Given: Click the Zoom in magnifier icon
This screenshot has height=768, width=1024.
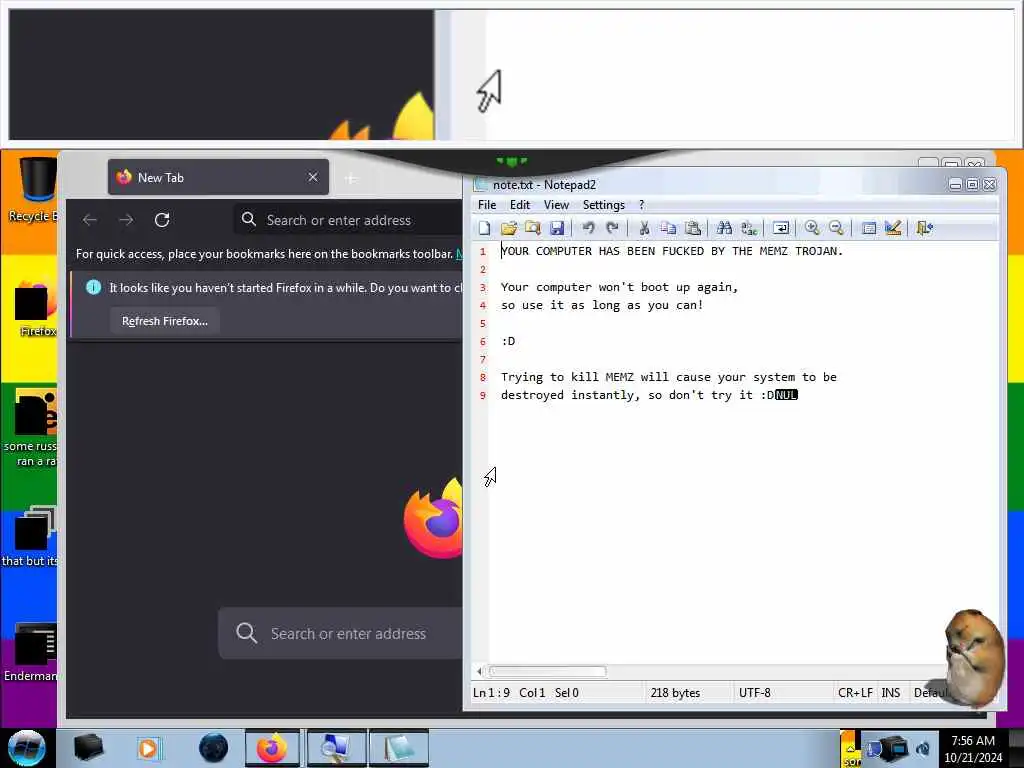Looking at the screenshot, I should [x=812, y=228].
